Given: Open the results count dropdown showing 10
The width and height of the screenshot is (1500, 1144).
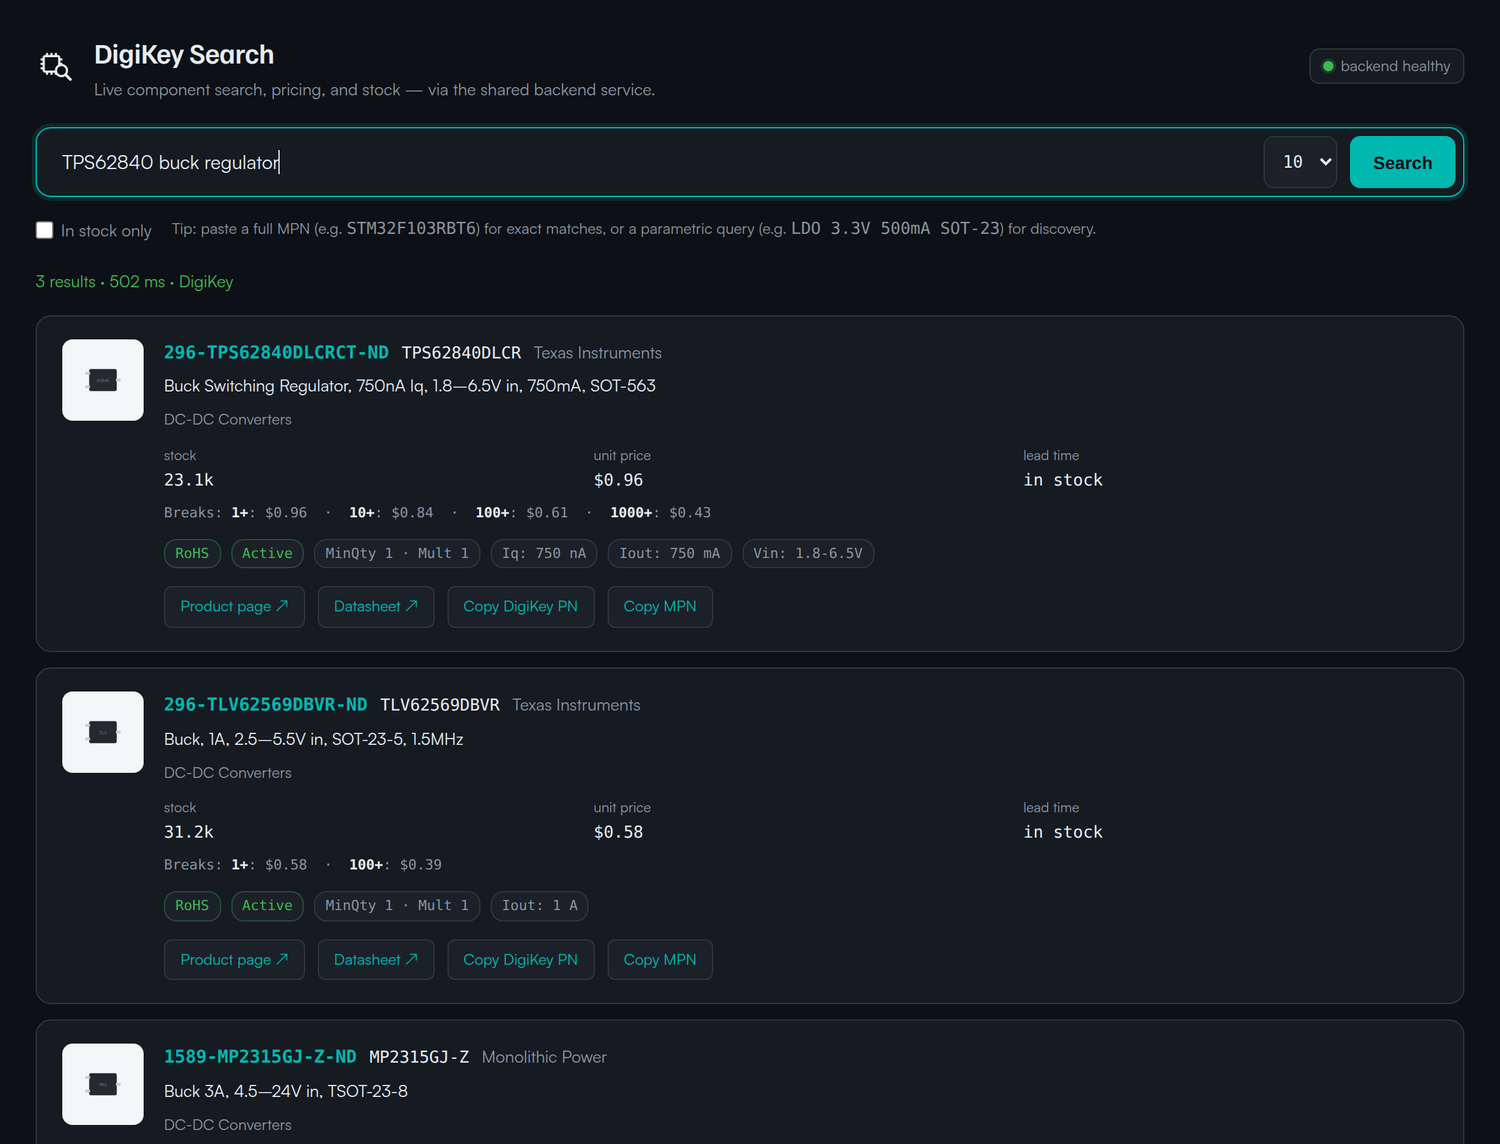Looking at the screenshot, I should pyautogui.click(x=1300, y=162).
